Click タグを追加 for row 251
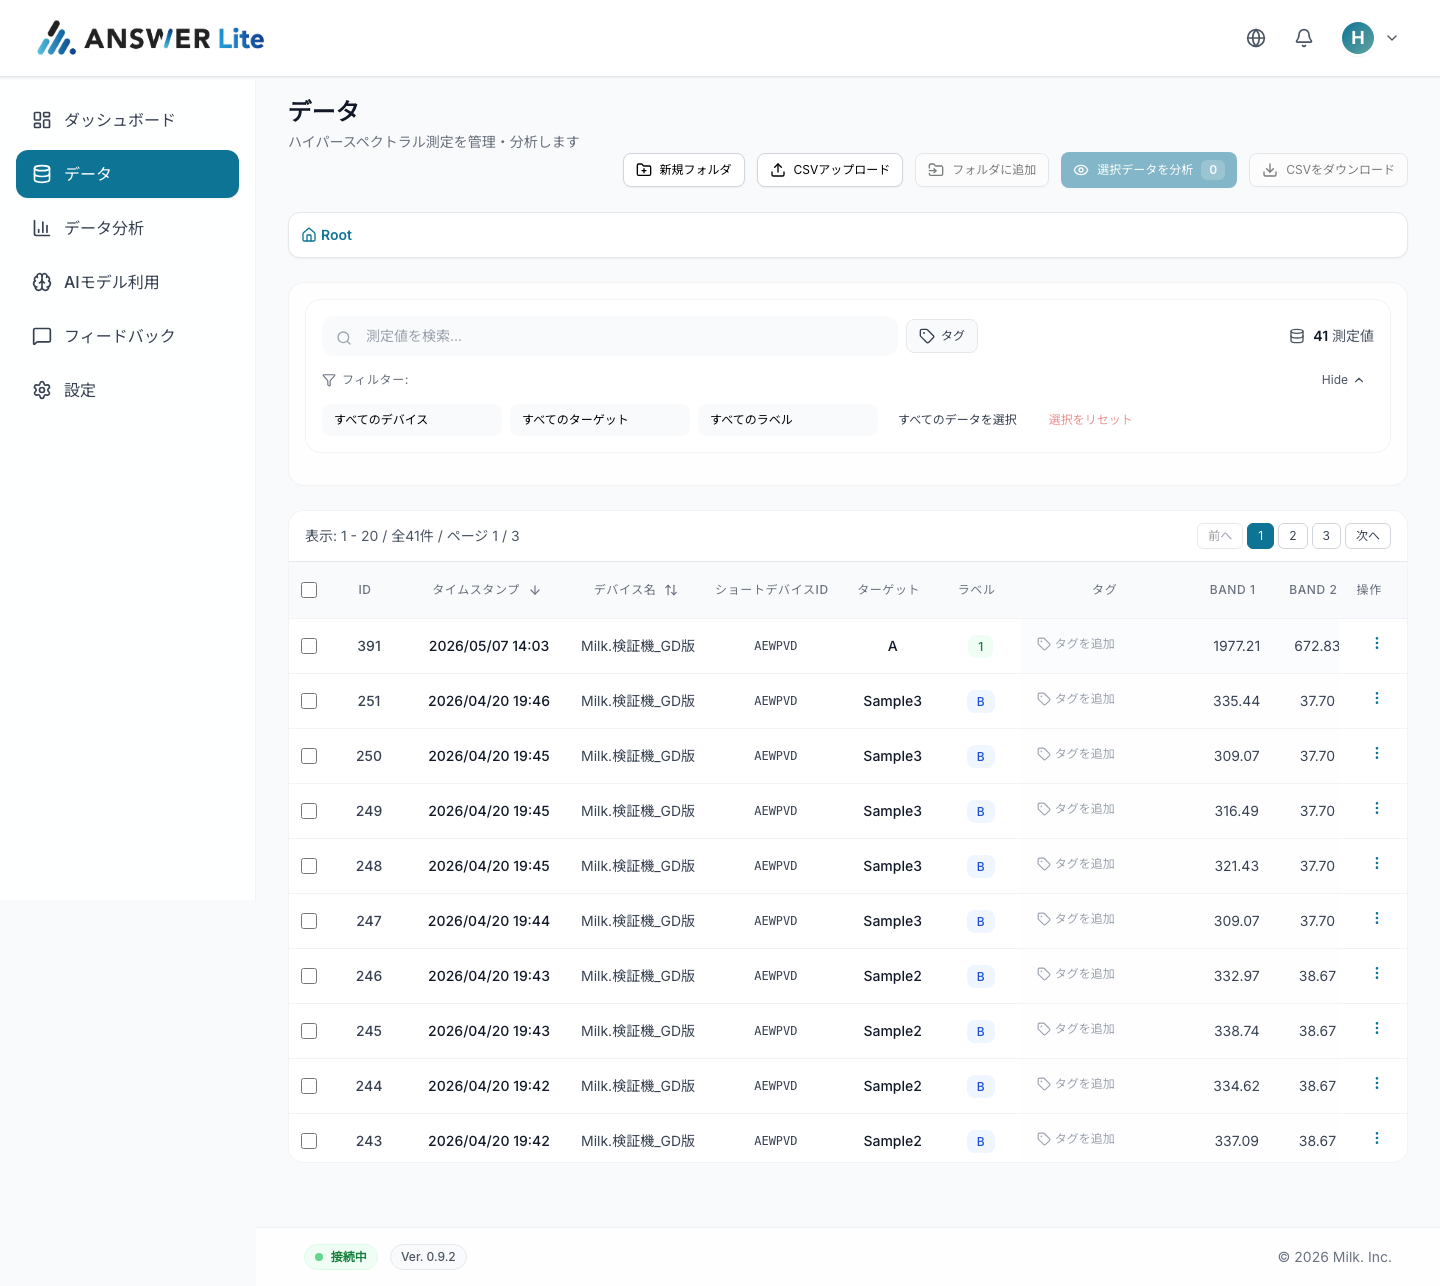 (1076, 699)
